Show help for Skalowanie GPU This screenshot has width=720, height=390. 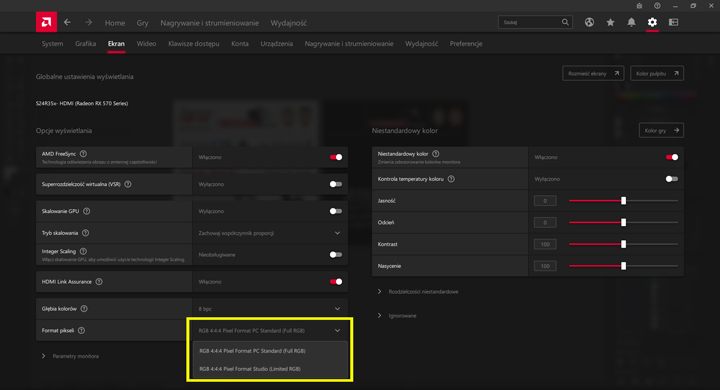tap(86, 211)
